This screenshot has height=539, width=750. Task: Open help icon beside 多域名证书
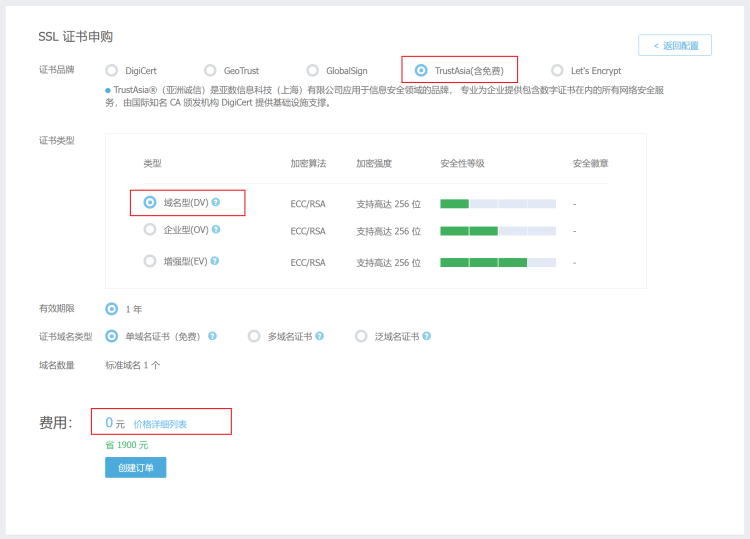(x=320, y=336)
